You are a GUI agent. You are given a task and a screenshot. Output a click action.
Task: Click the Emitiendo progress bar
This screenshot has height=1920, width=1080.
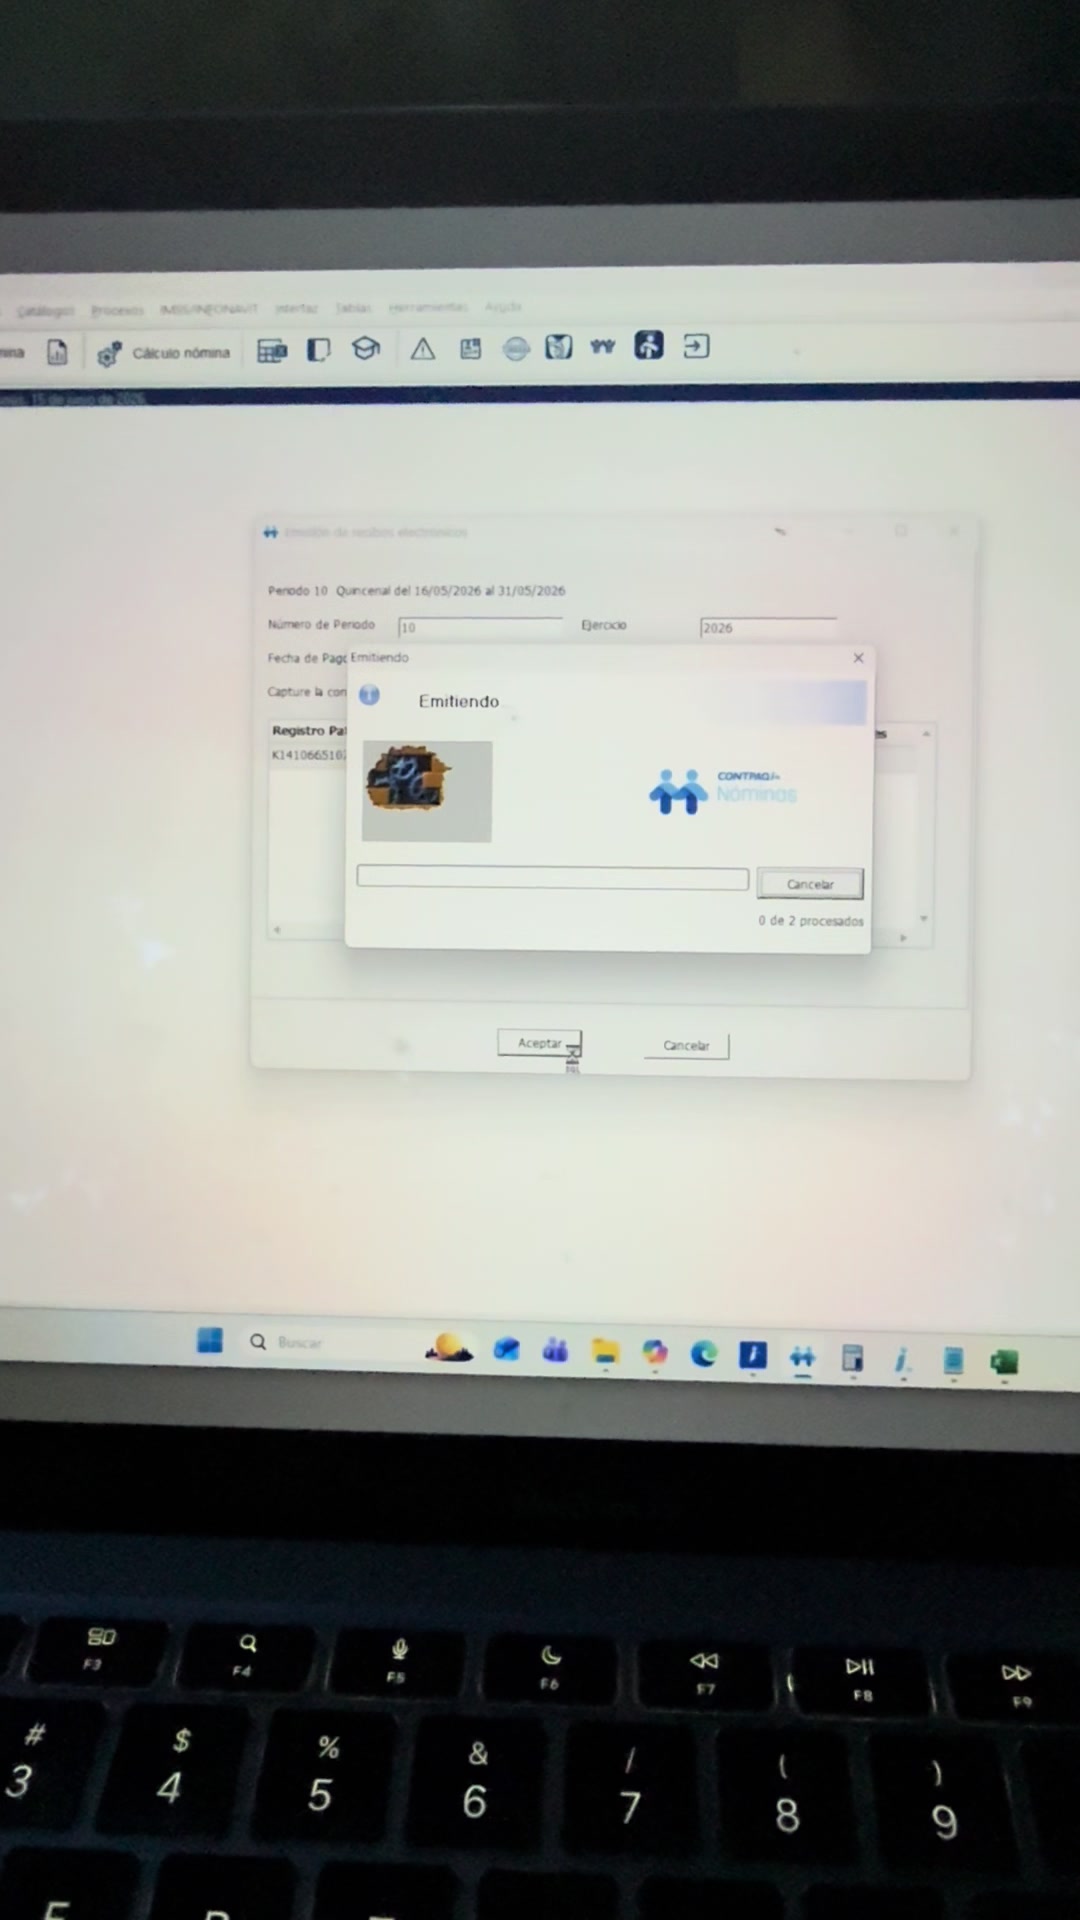click(553, 878)
